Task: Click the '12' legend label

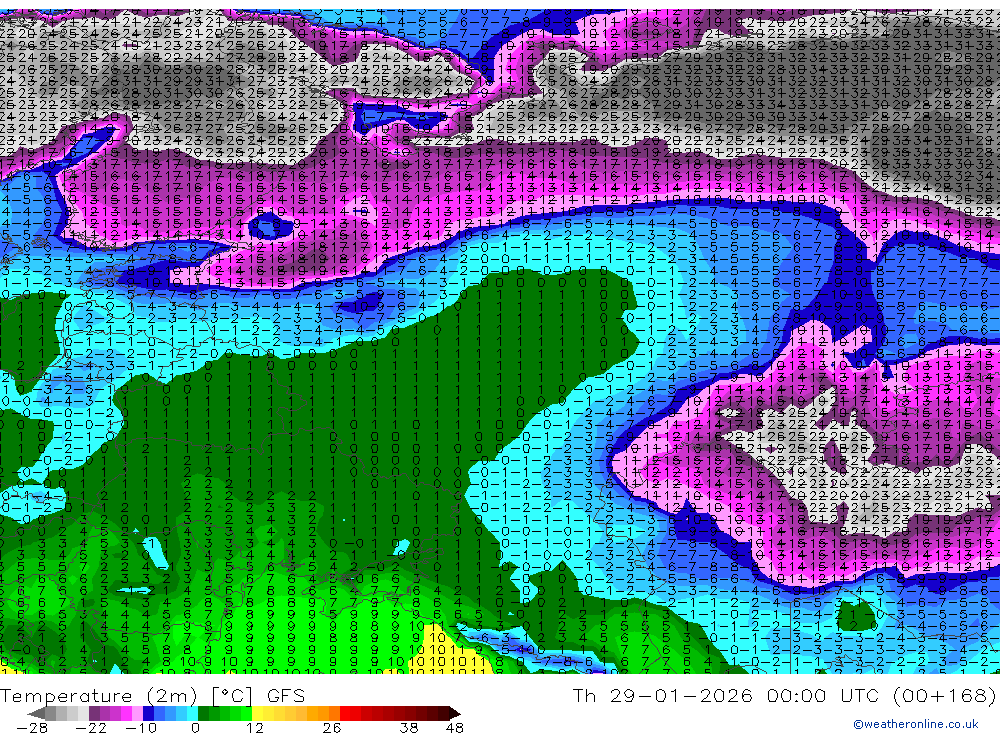Action: click(255, 728)
